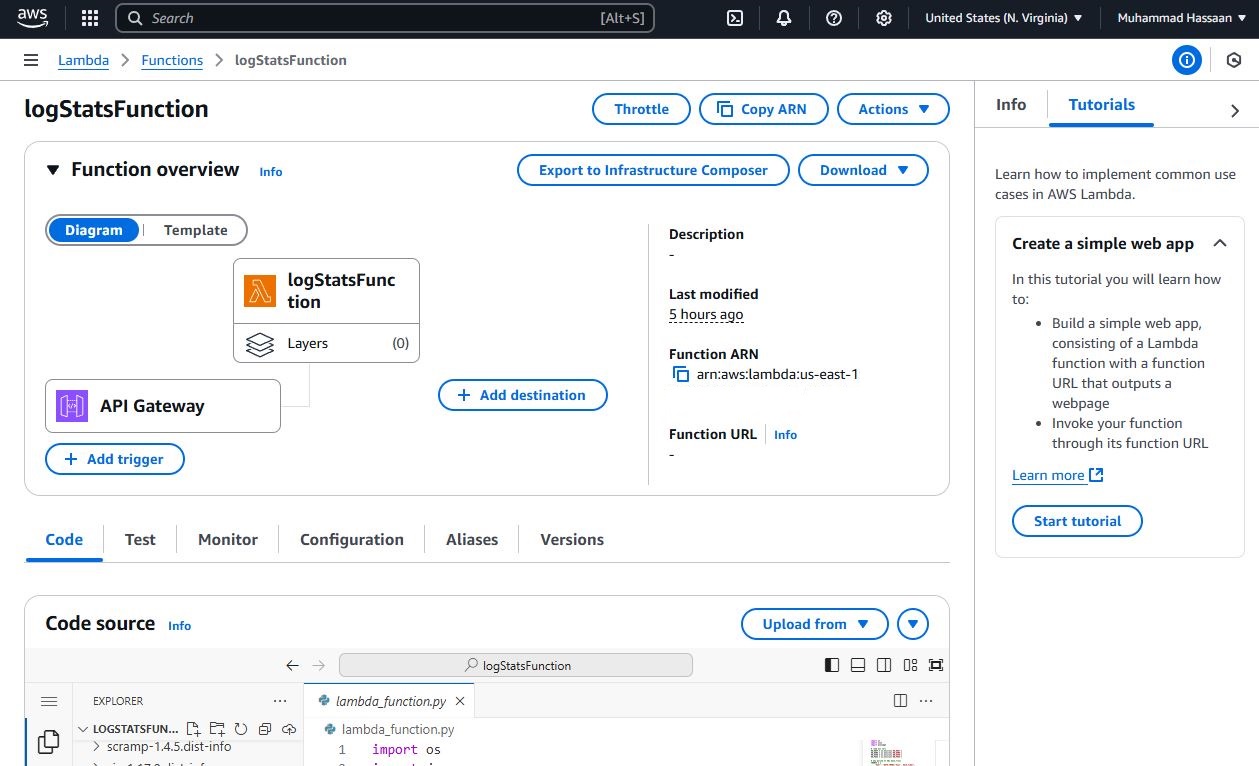
Task: Collapse the right help panel arrow
Action: [x=1235, y=111]
